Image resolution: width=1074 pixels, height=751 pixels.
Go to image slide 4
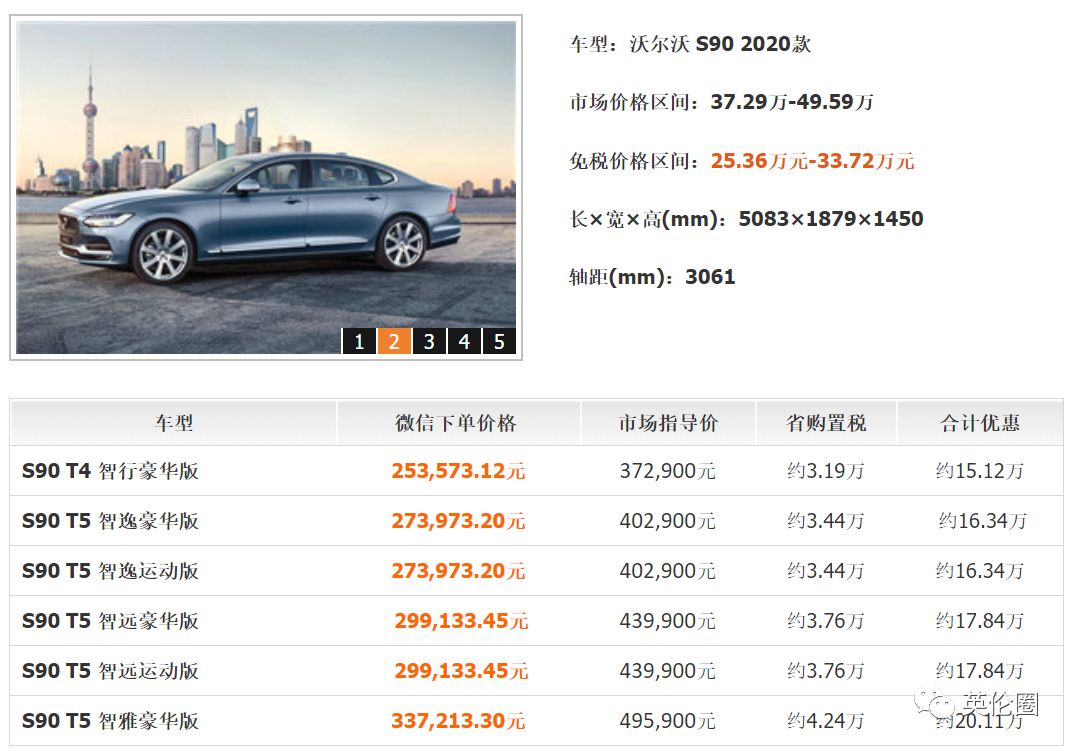[x=464, y=341]
